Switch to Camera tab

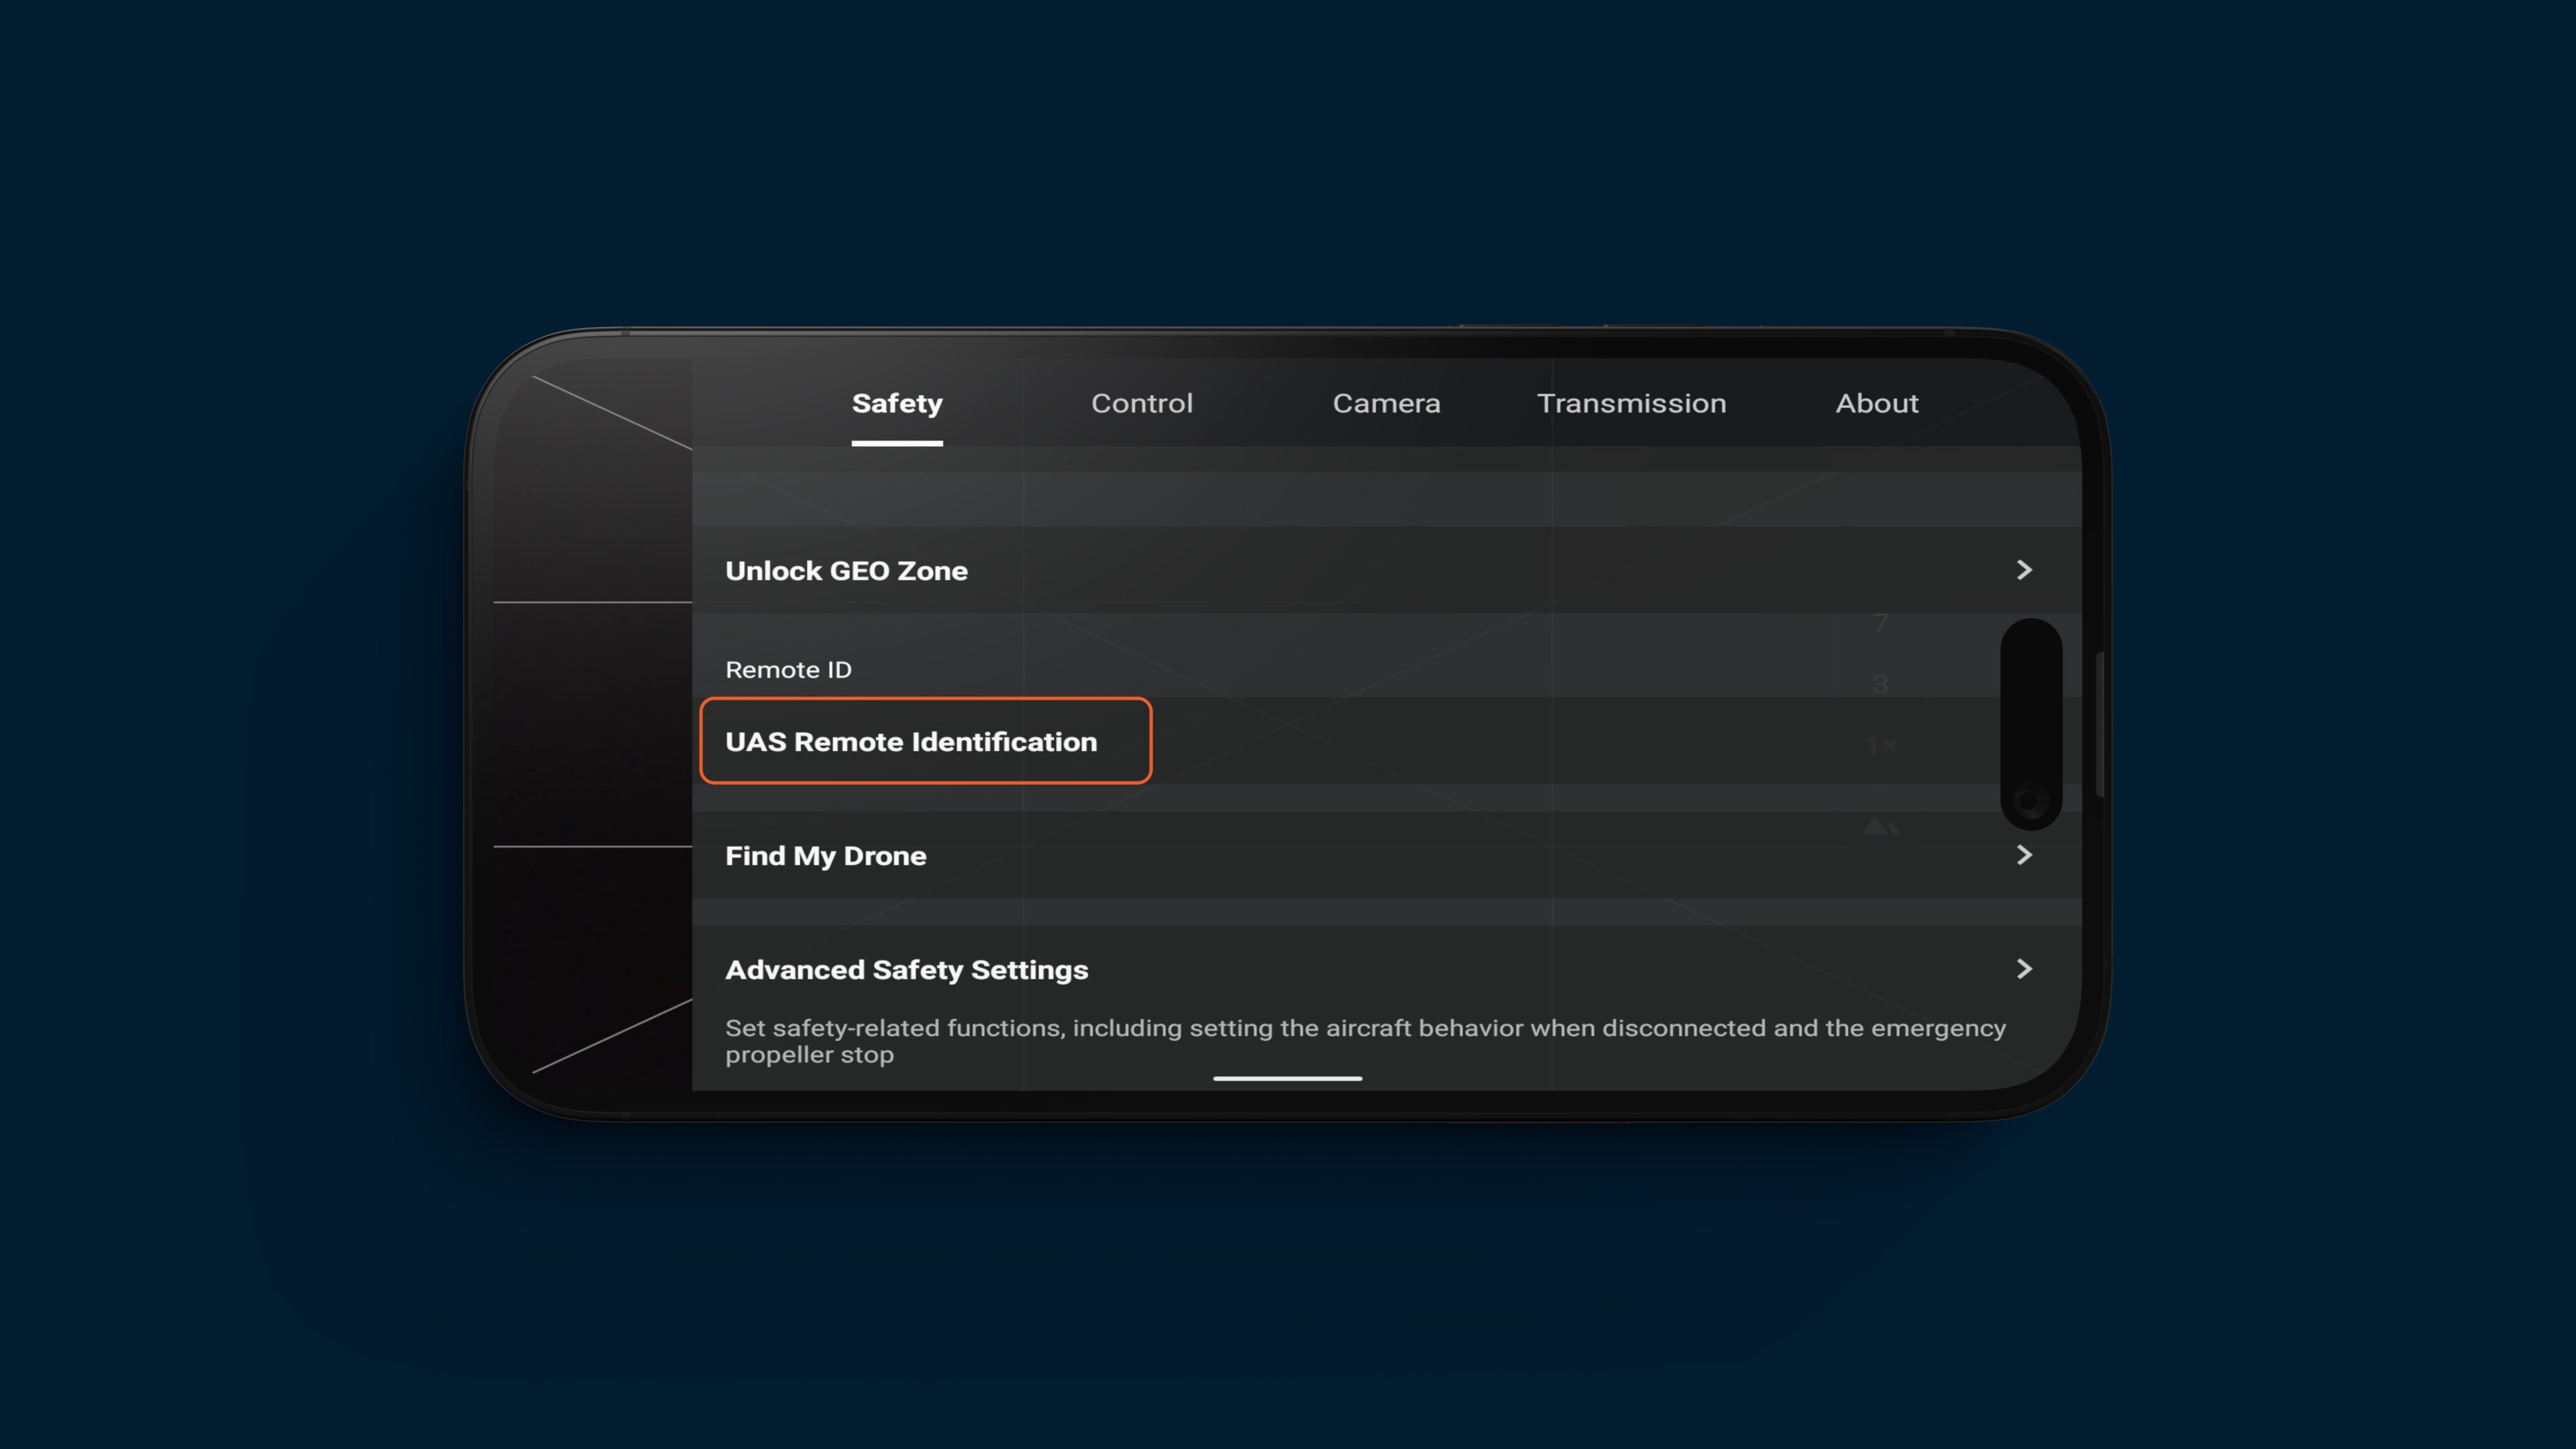[x=1385, y=402]
